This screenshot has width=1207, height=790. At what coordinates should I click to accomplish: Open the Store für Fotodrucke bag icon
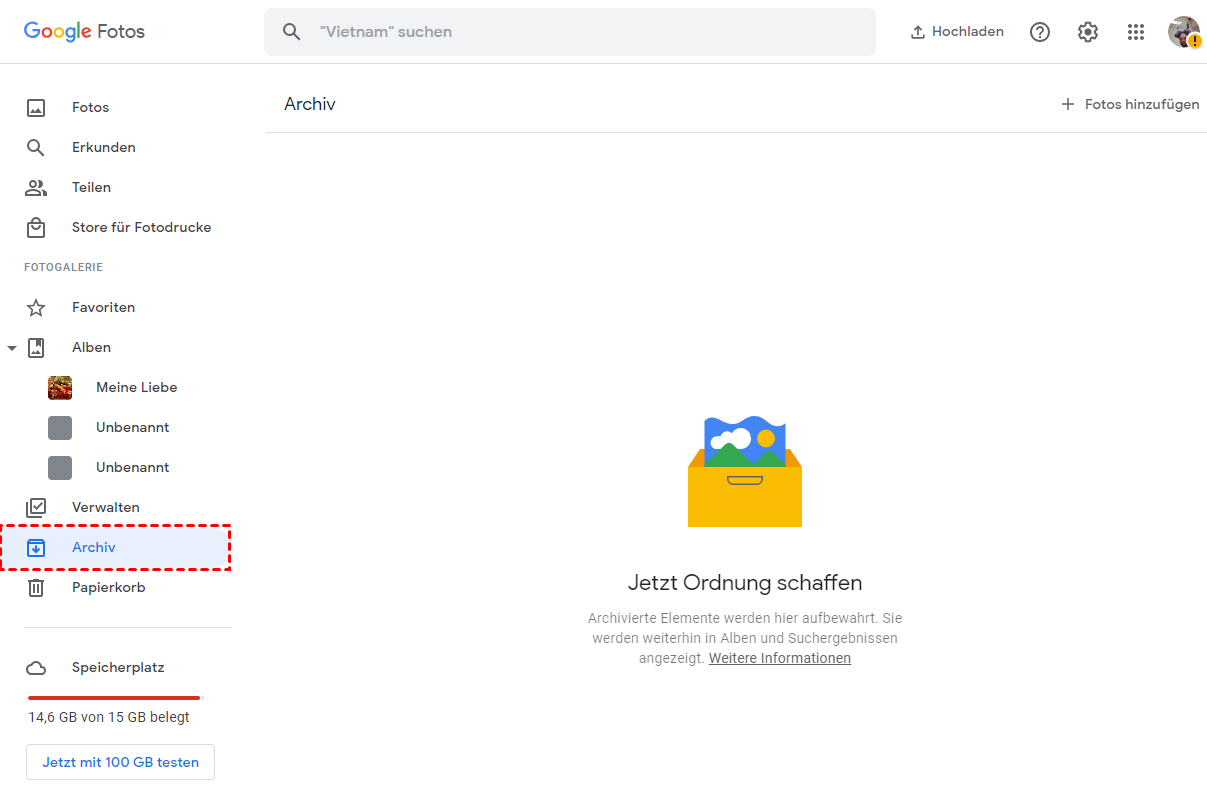tap(36, 228)
